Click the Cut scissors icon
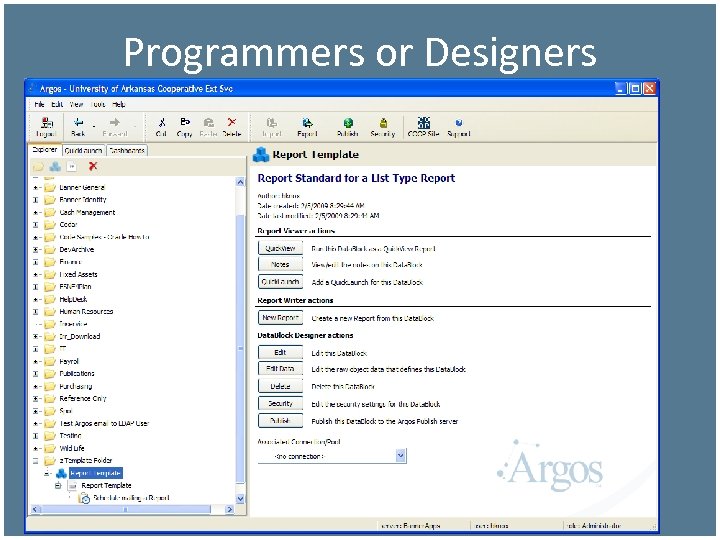 [x=162, y=122]
